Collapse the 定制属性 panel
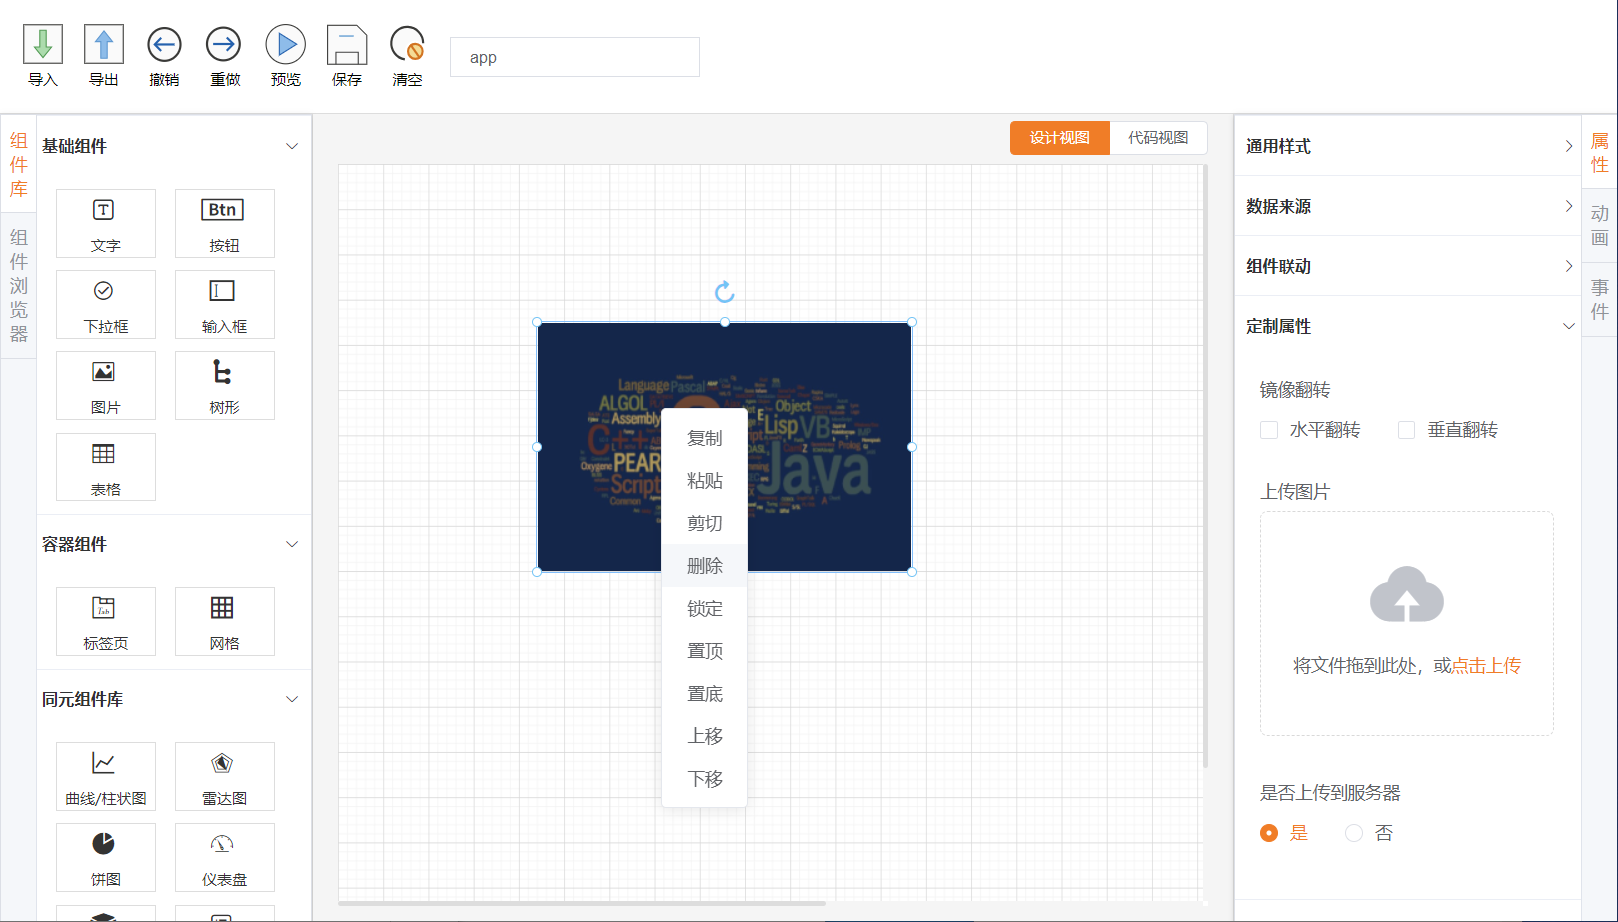Image resolution: width=1618 pixels, height=922 pixels. (x=1568, y=326)
